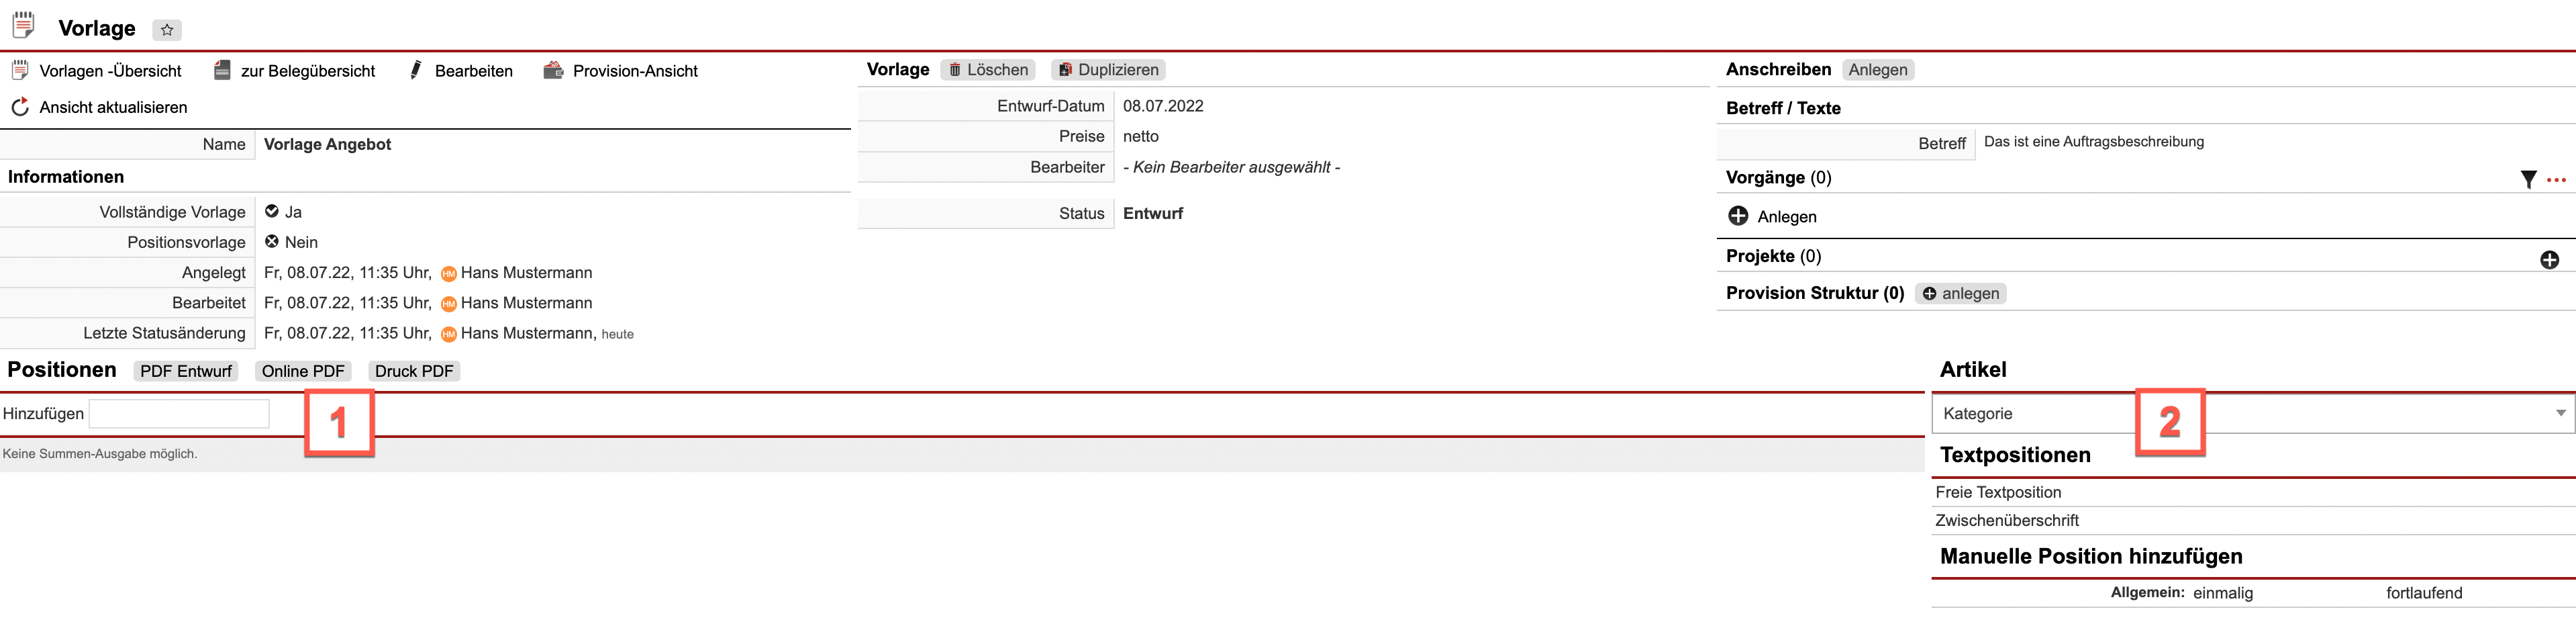Click the Ansicht aktualisieren refresh icon
This screenshot has height=622, width=2576.
coord(20,107)
